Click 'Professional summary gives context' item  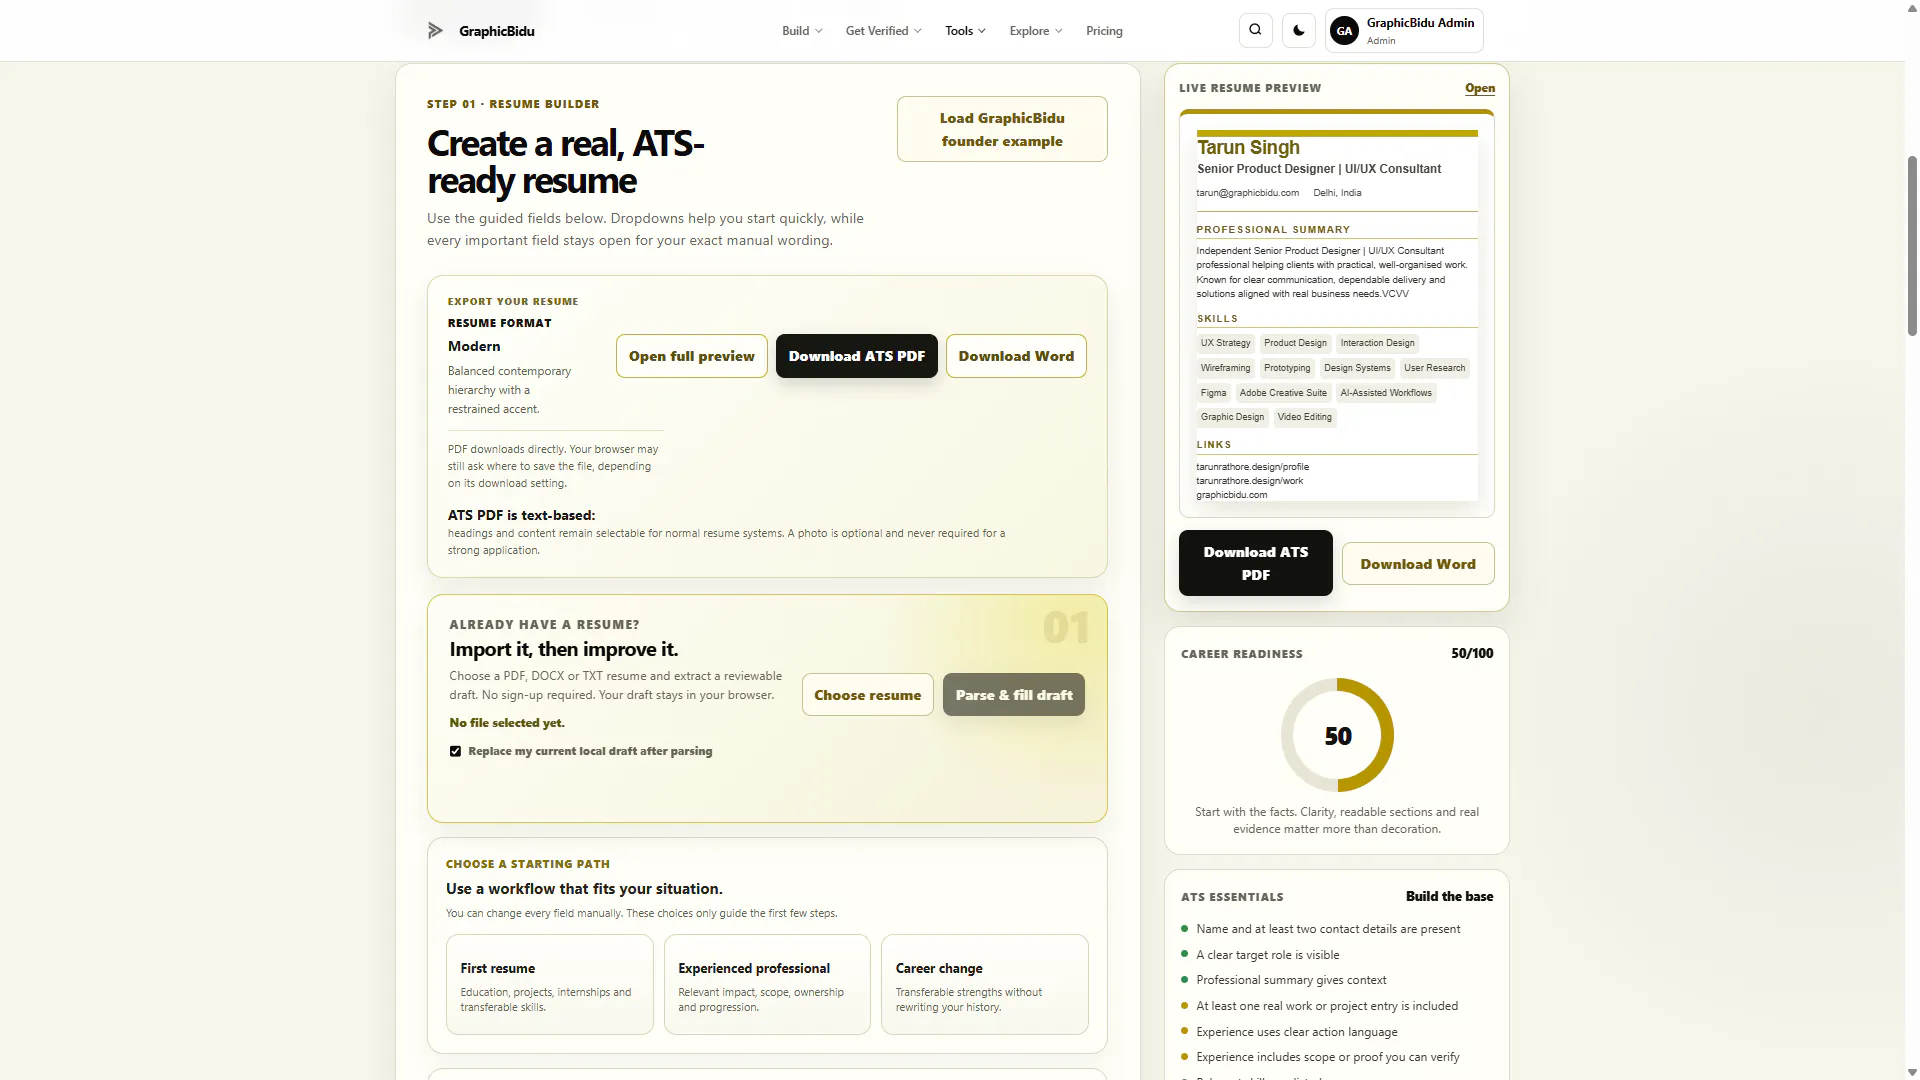point(1291,980)
